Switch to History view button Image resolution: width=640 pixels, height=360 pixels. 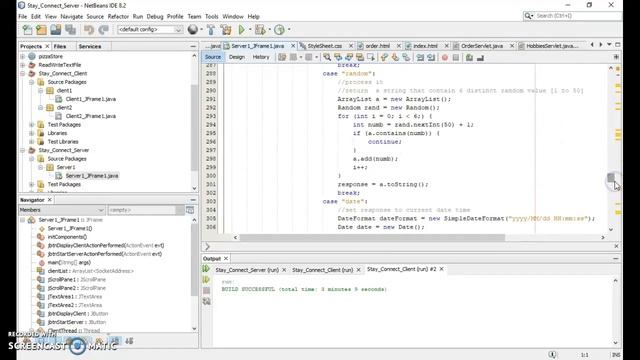[261, 57]
